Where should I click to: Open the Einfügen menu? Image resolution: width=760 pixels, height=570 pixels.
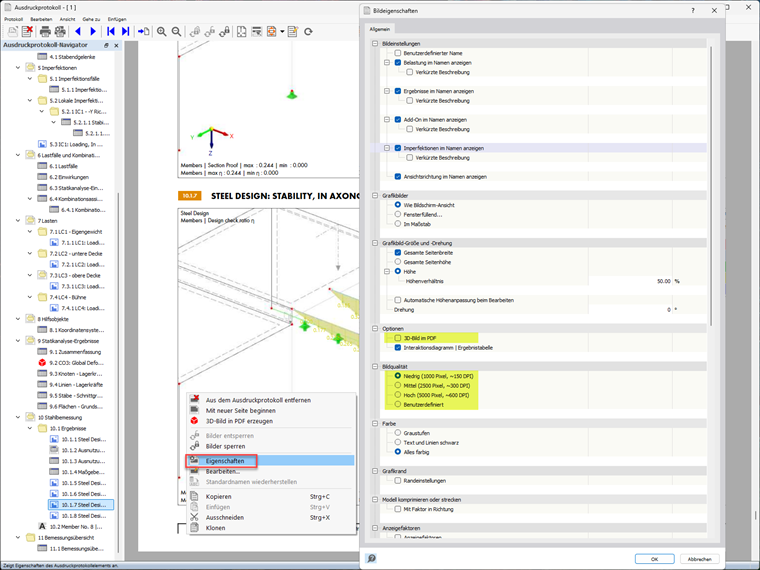tap(117, 19)
